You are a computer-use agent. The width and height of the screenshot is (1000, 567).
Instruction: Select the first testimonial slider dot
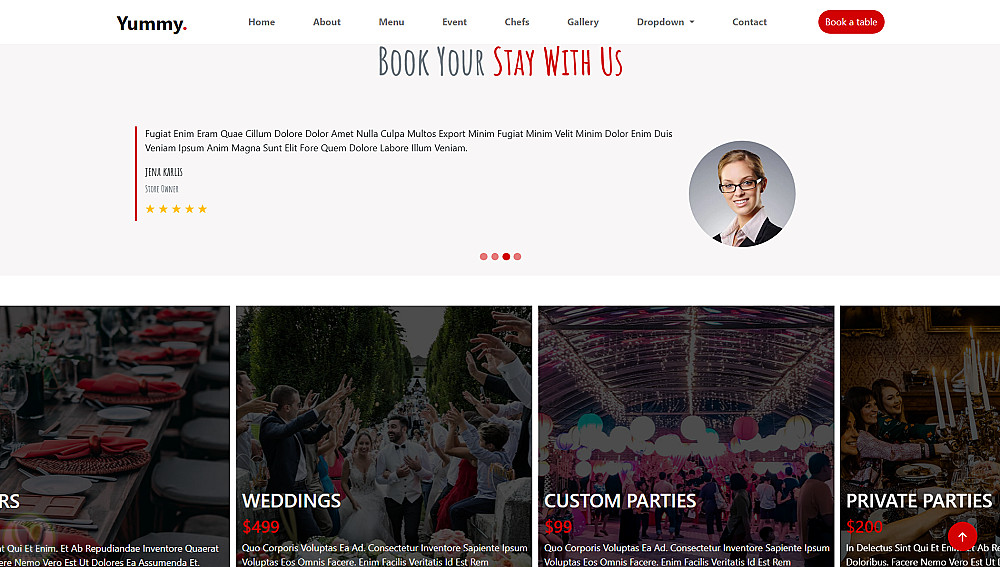pos(483,256)
